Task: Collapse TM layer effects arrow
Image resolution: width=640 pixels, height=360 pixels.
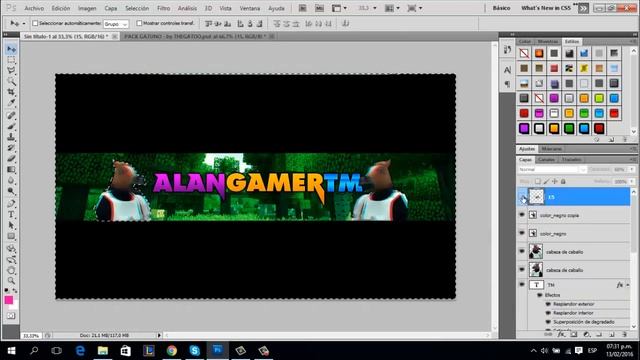Action: (x=628, y=285)
